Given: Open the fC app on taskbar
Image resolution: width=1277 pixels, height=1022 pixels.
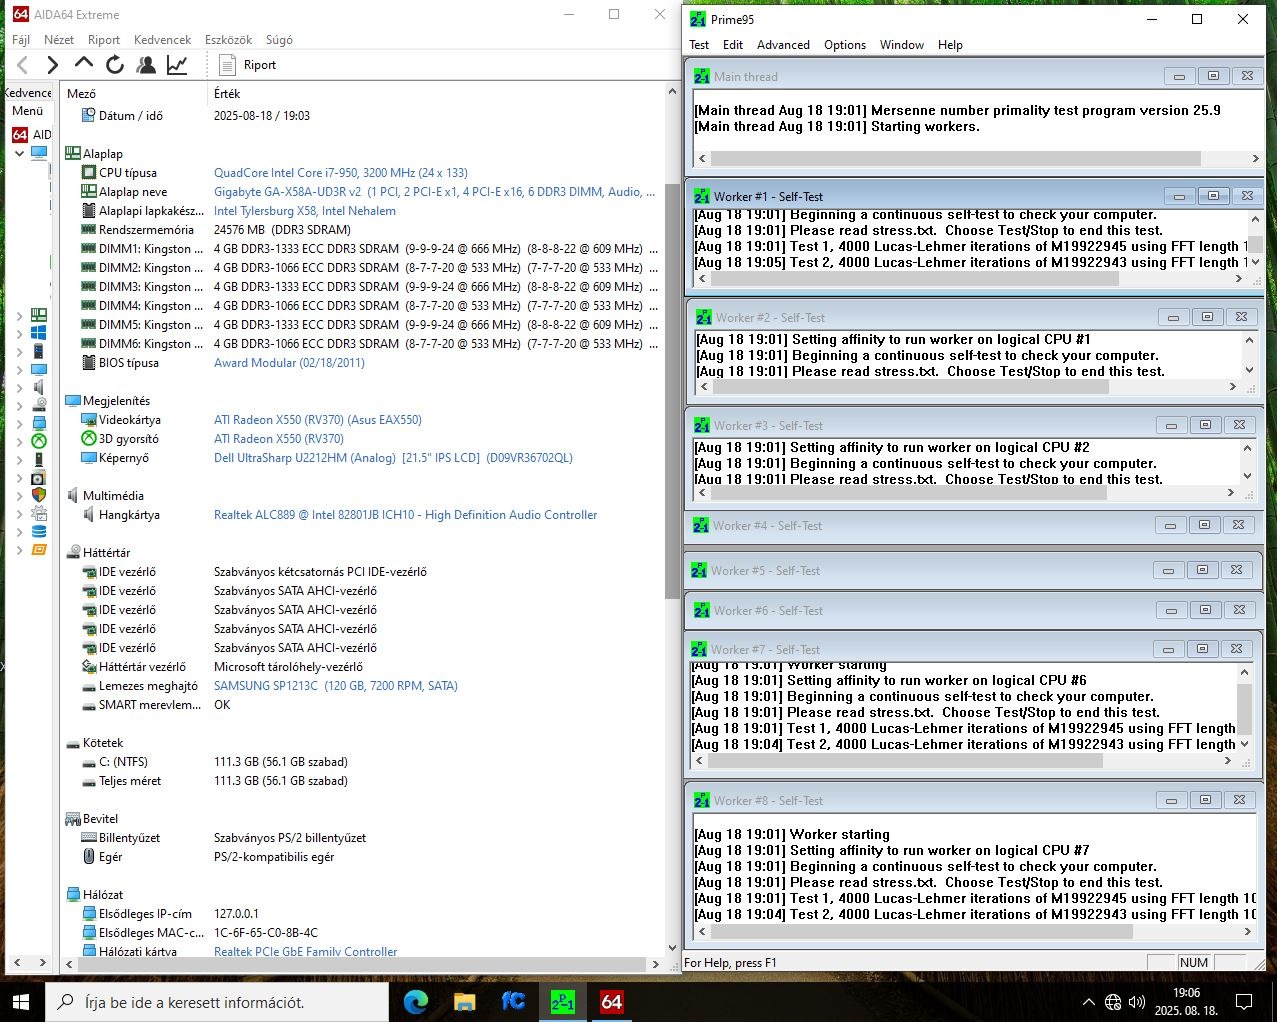Looking at the screenshot, I should [514, 1002].
